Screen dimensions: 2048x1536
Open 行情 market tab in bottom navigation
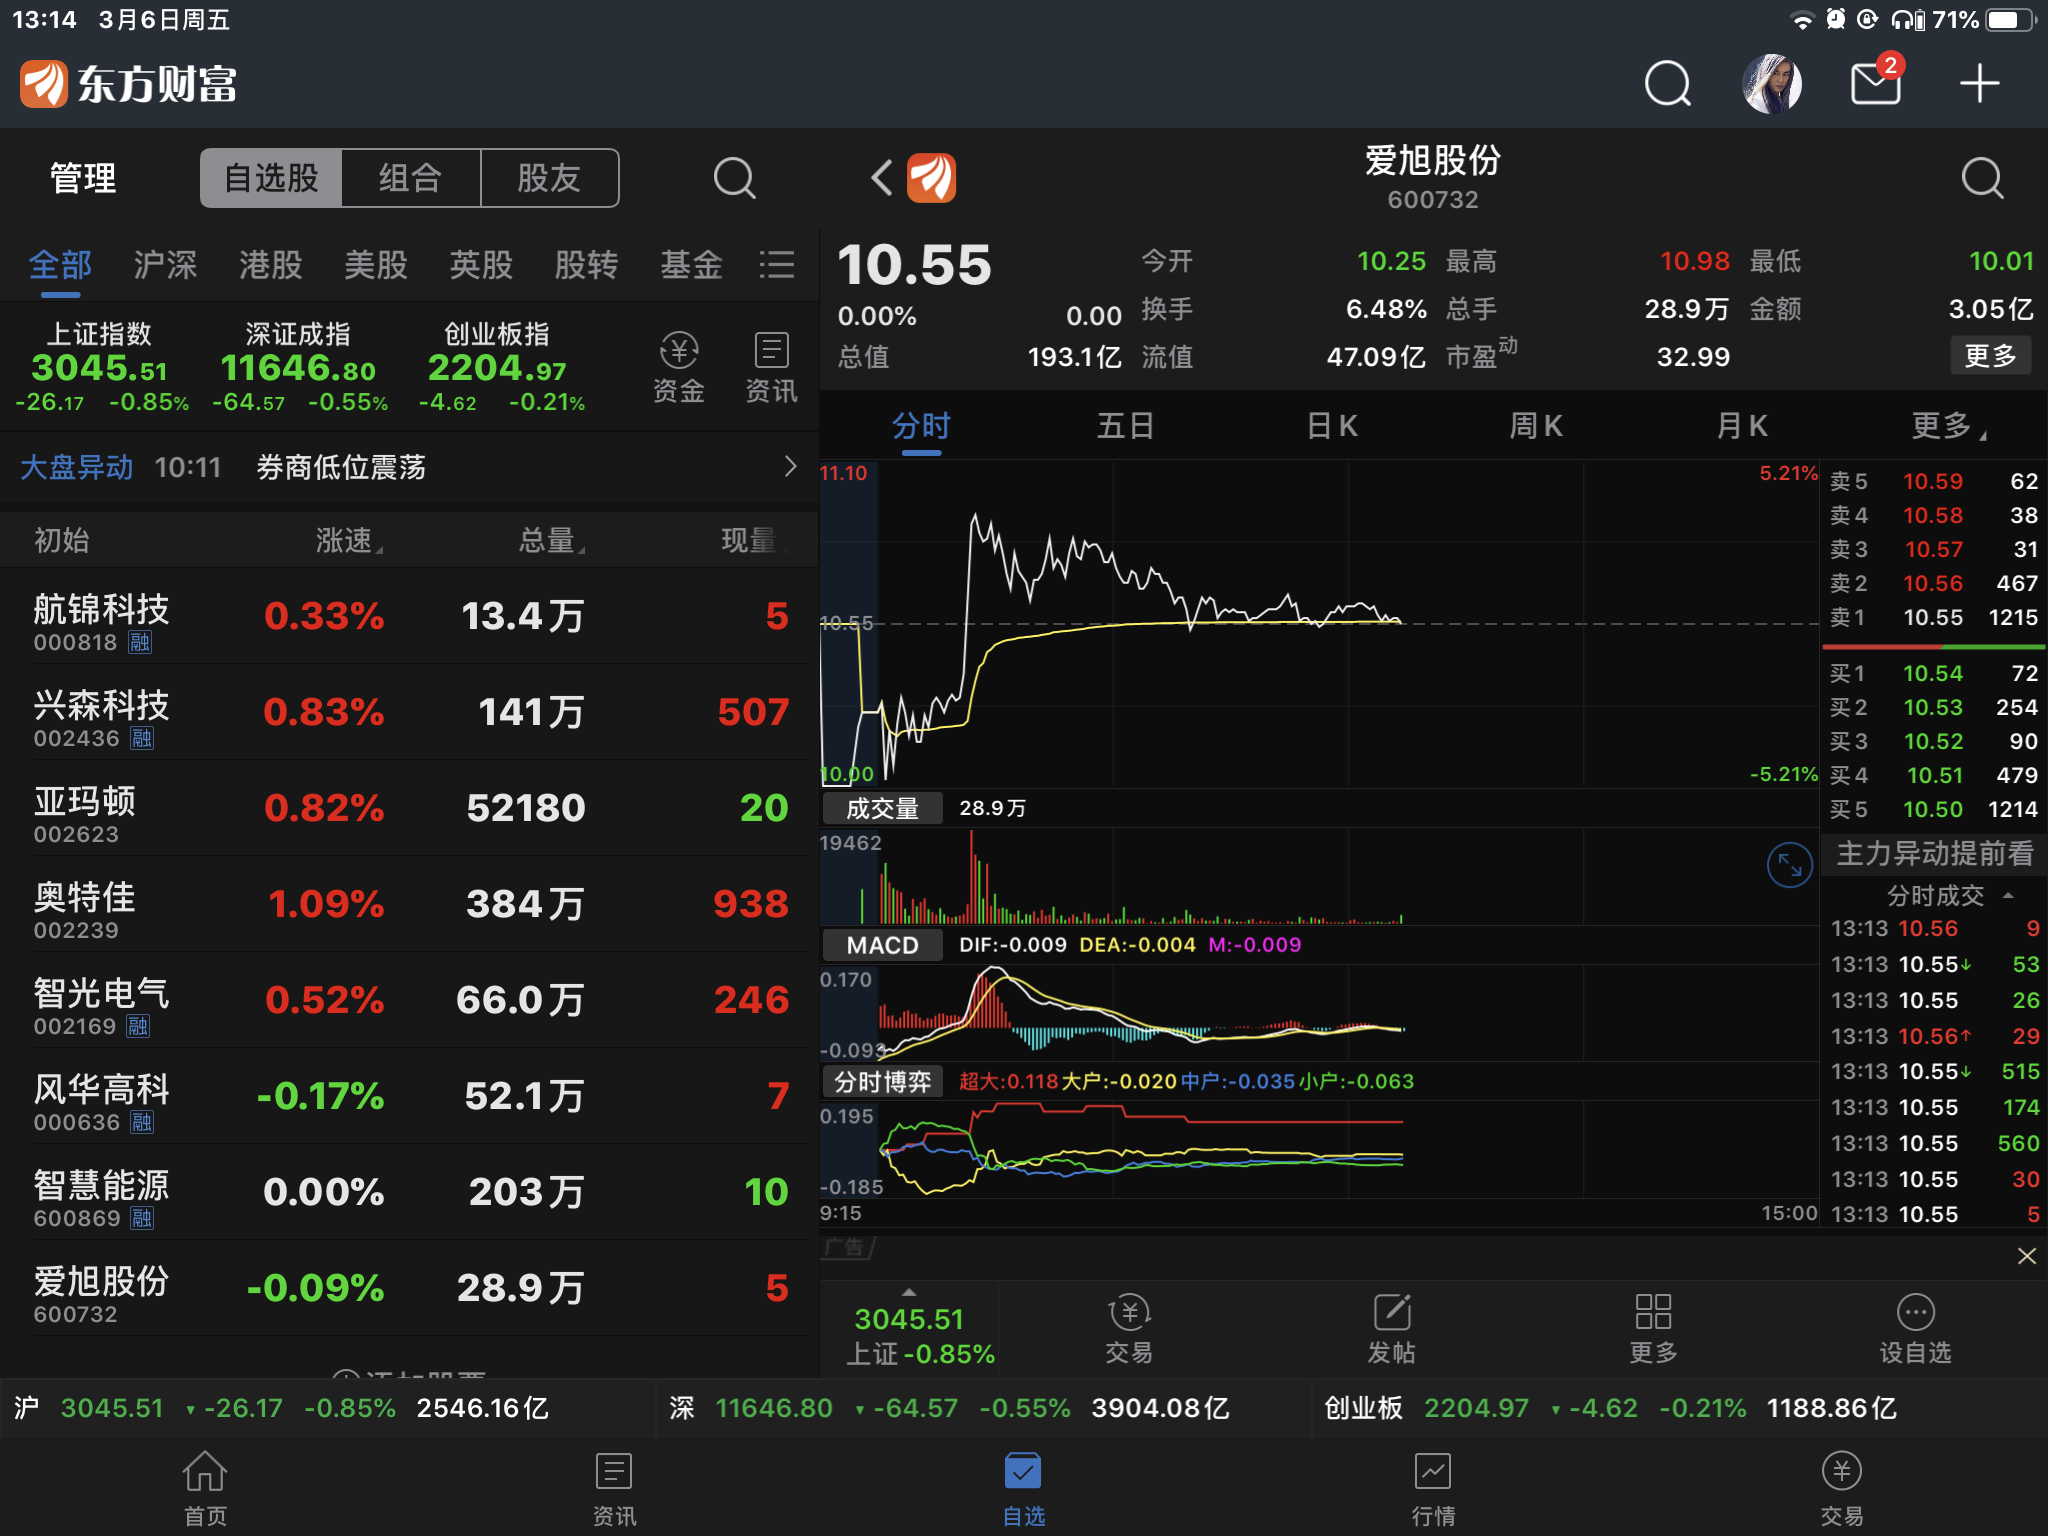1433,1488
